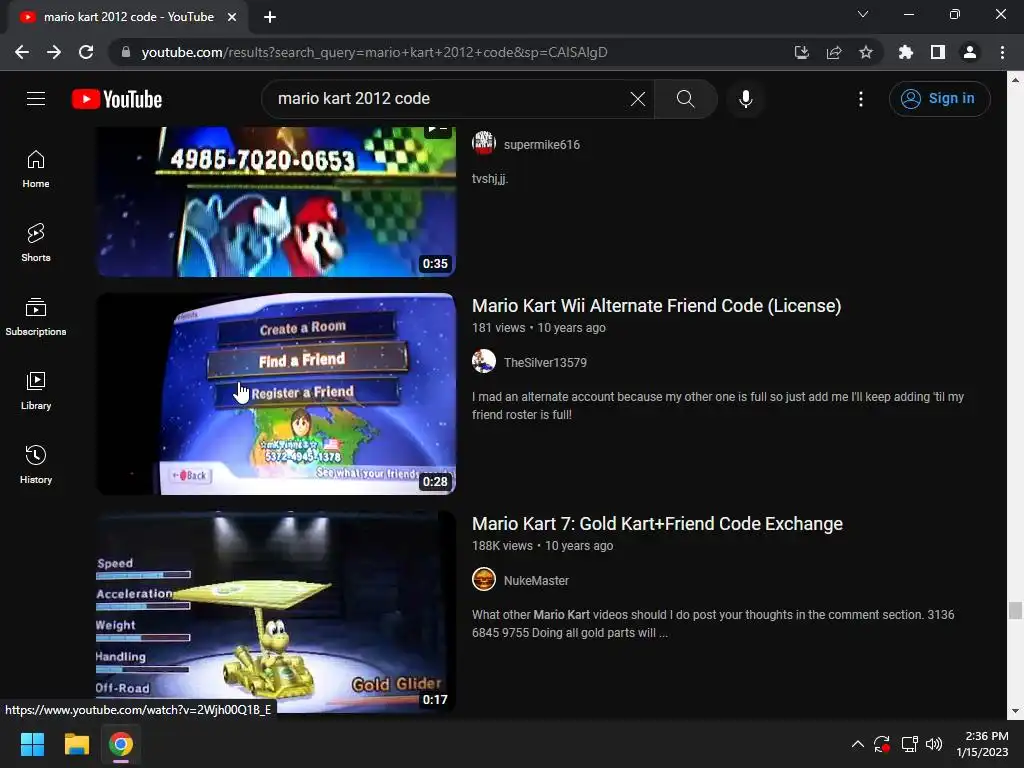Image resolution: width=1024 pixels, height=768 pixels.
Task: Click scrollbar up arrow
Action: (x=1014, y=80)
